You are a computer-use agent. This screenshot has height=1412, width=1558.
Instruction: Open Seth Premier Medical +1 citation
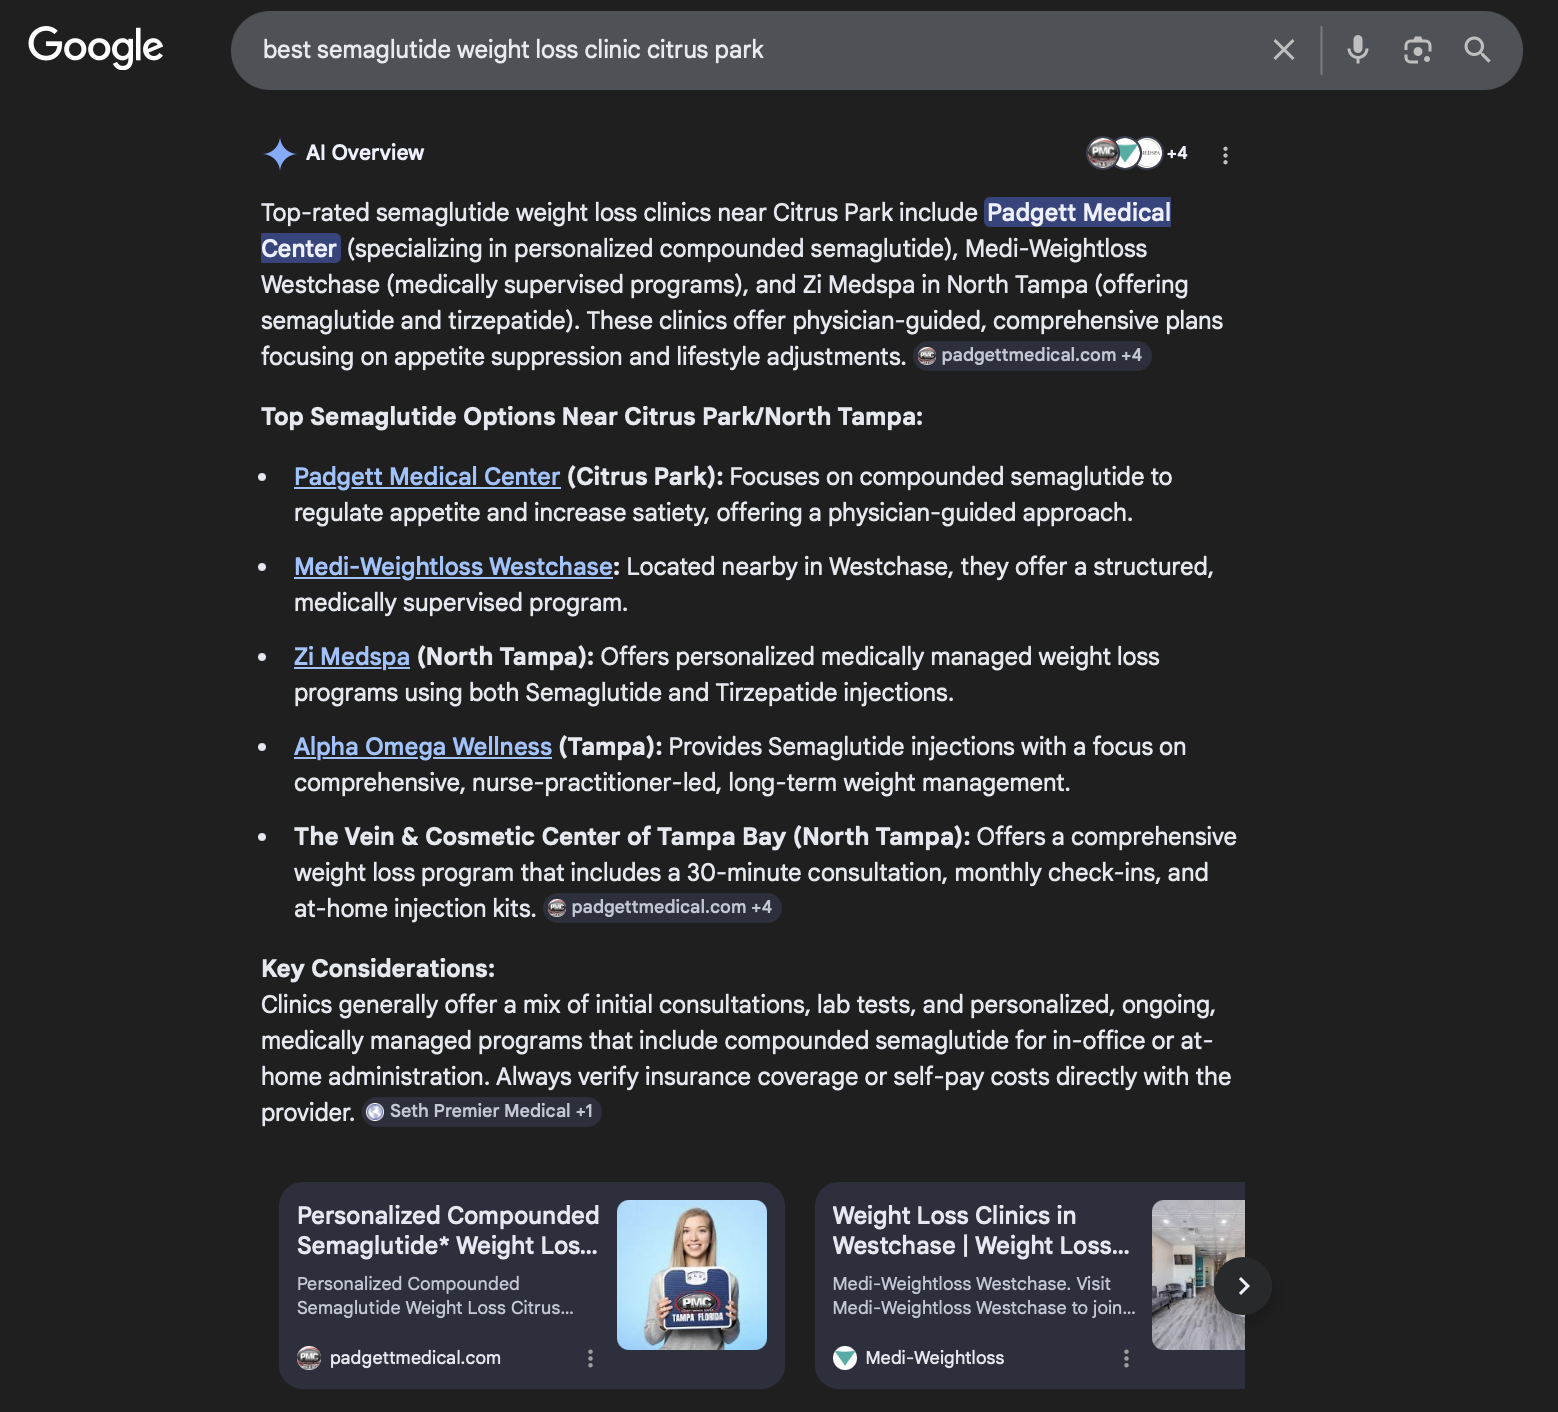click(x=482, y=1112)
